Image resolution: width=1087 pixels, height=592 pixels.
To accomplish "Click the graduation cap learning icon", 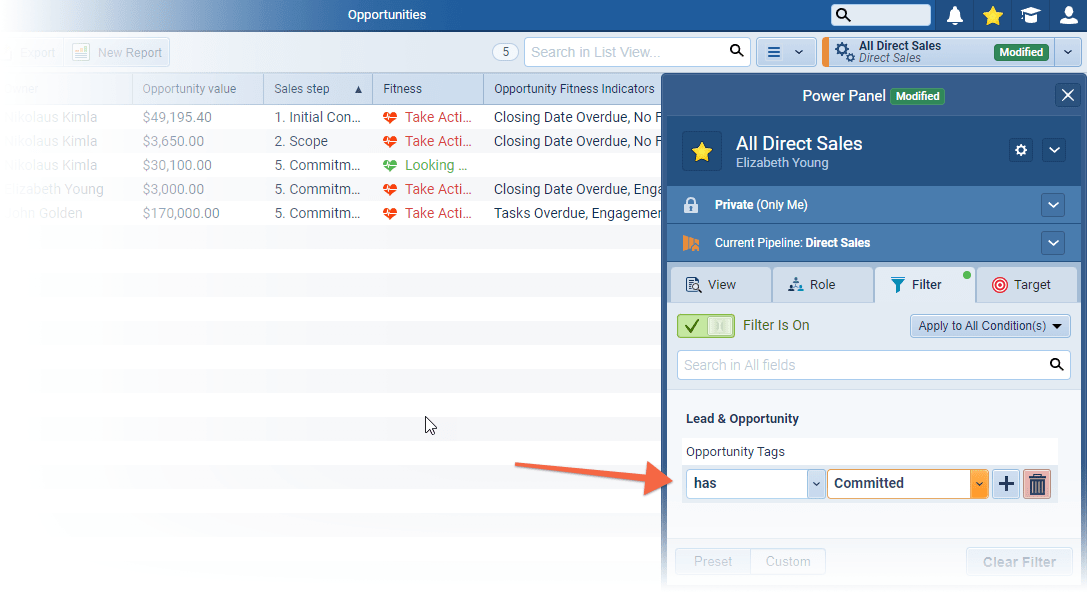I will click(1029, 15).
